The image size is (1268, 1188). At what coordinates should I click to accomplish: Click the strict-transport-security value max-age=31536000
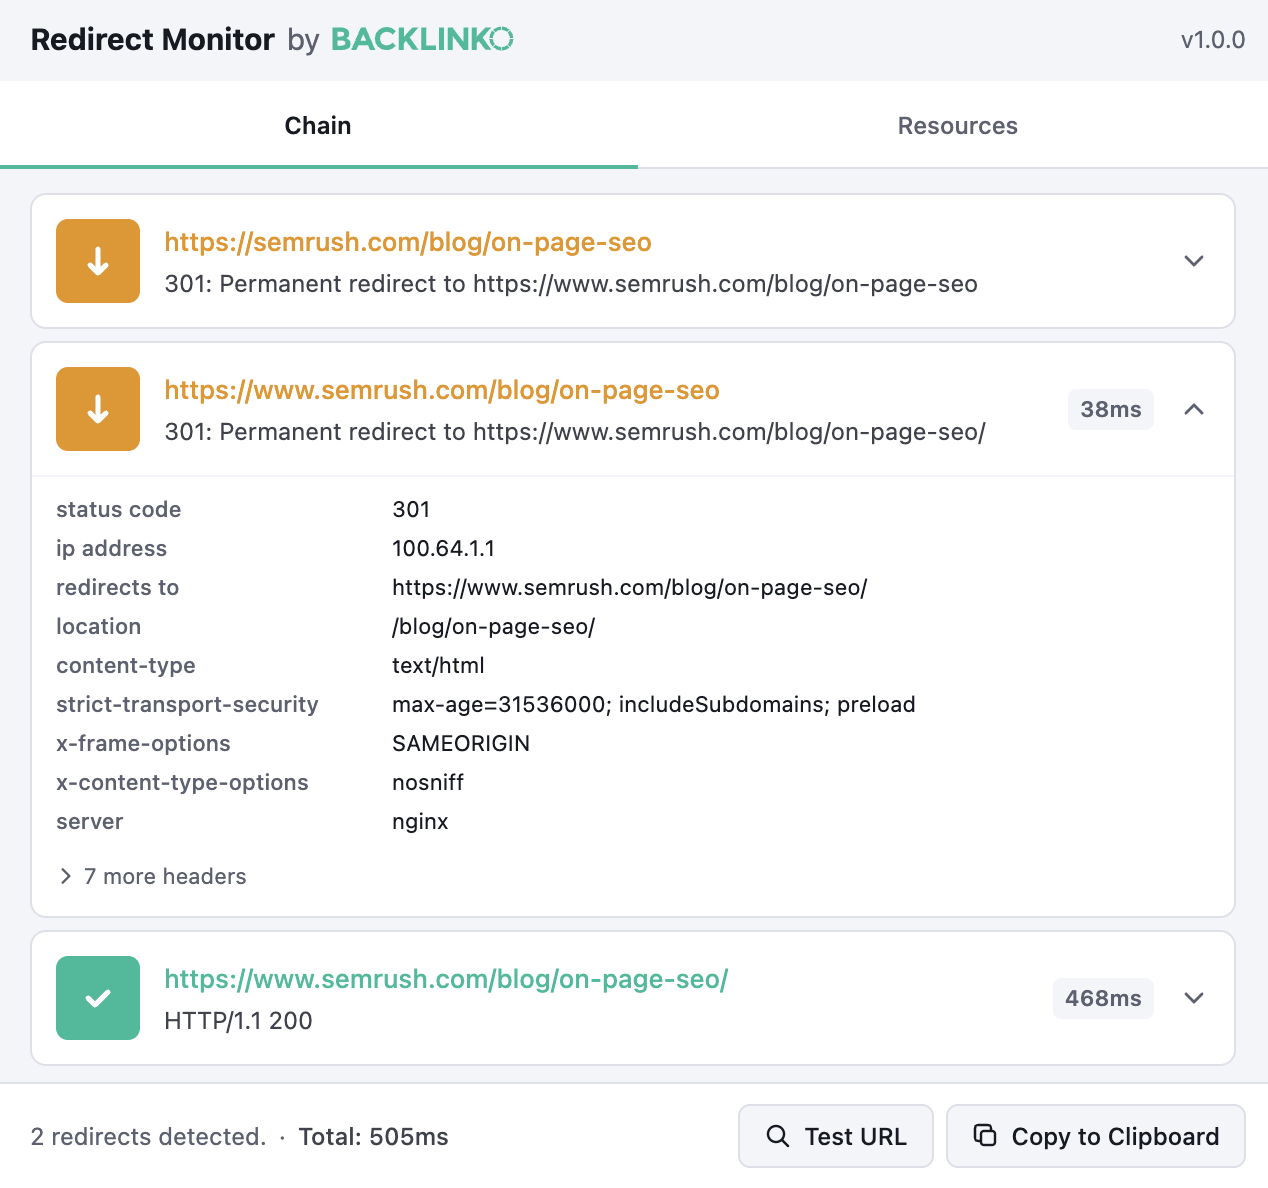click(654, 704)
